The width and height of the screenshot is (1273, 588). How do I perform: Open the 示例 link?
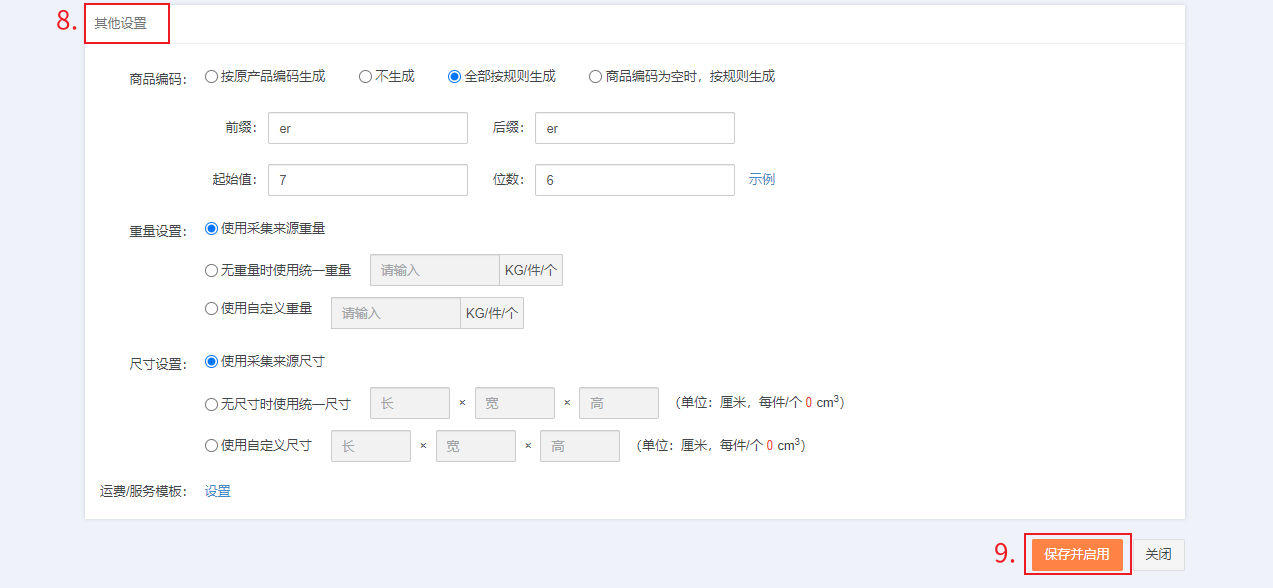[x=762, y=180]
